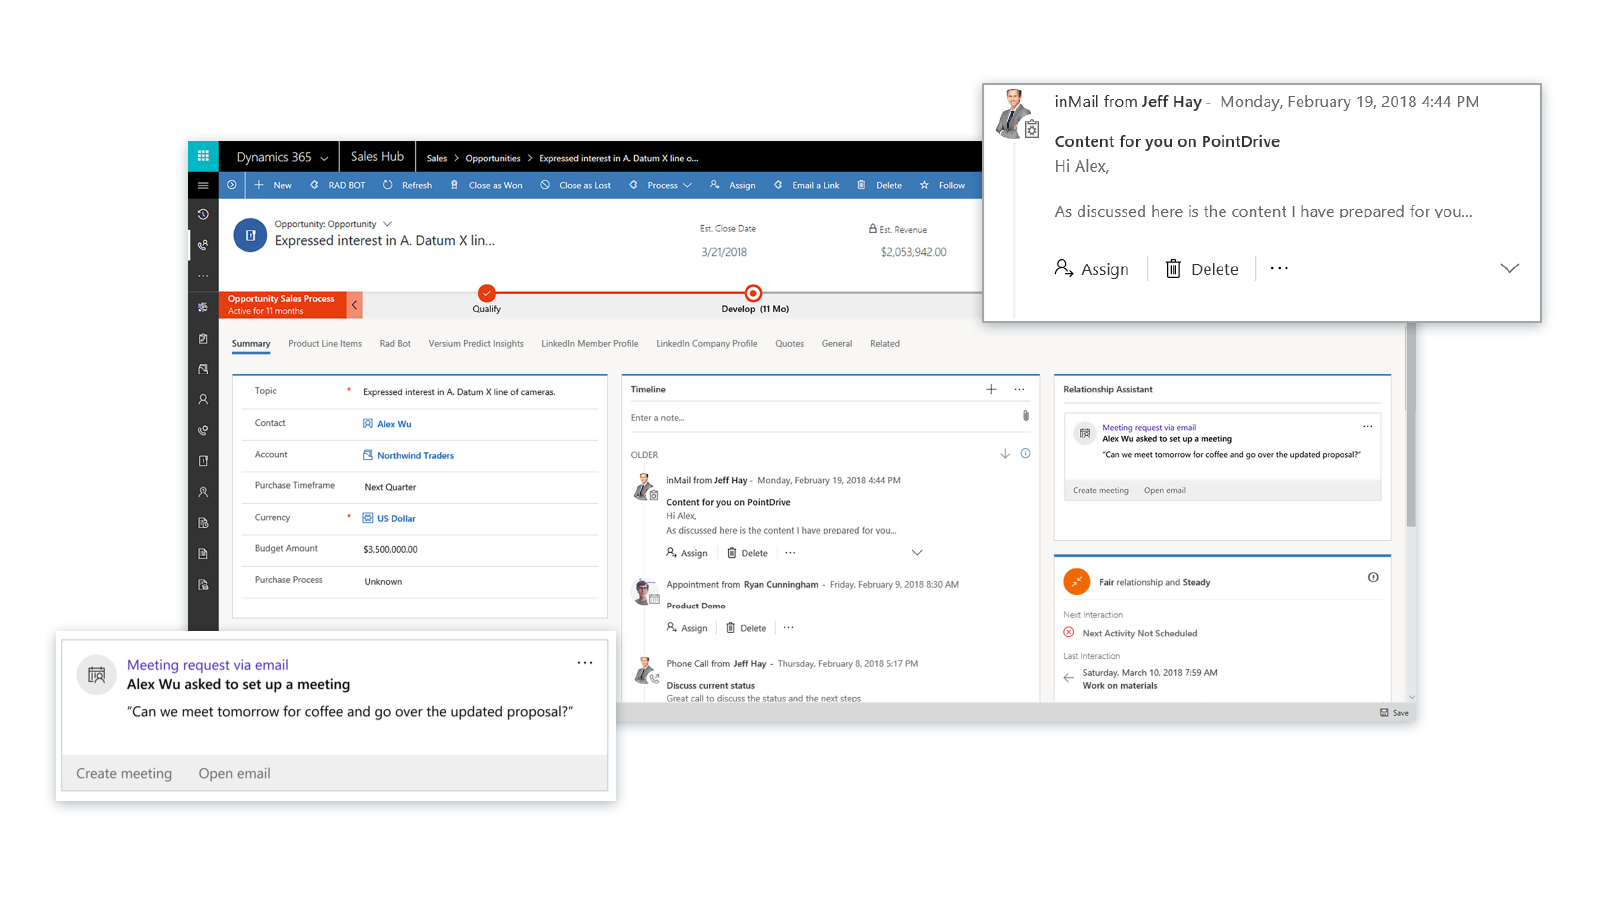
Task: Delete the Jeff Hay inMail in timeline
Action: click(747, 553)
